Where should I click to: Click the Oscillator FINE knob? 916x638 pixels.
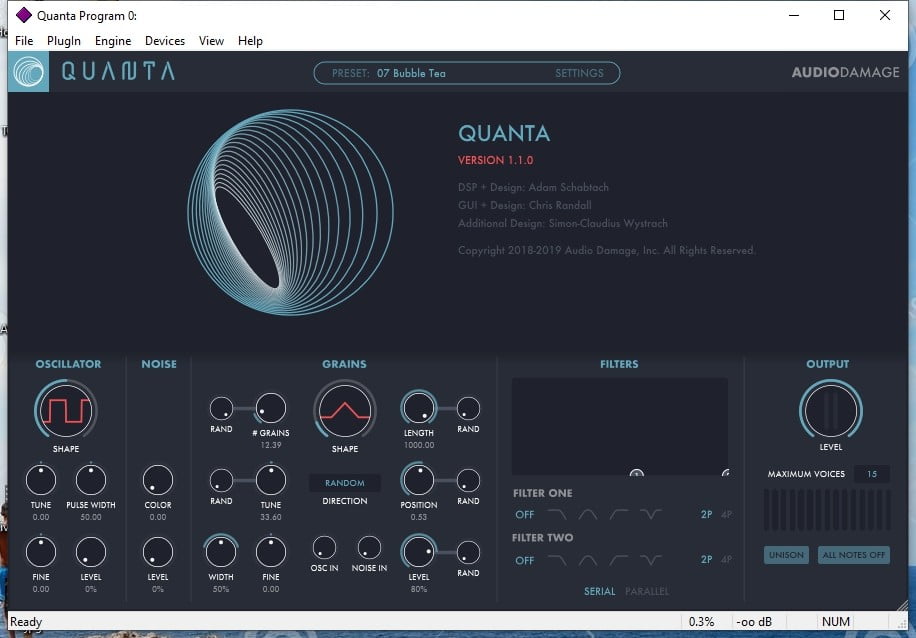coord(41,552)
